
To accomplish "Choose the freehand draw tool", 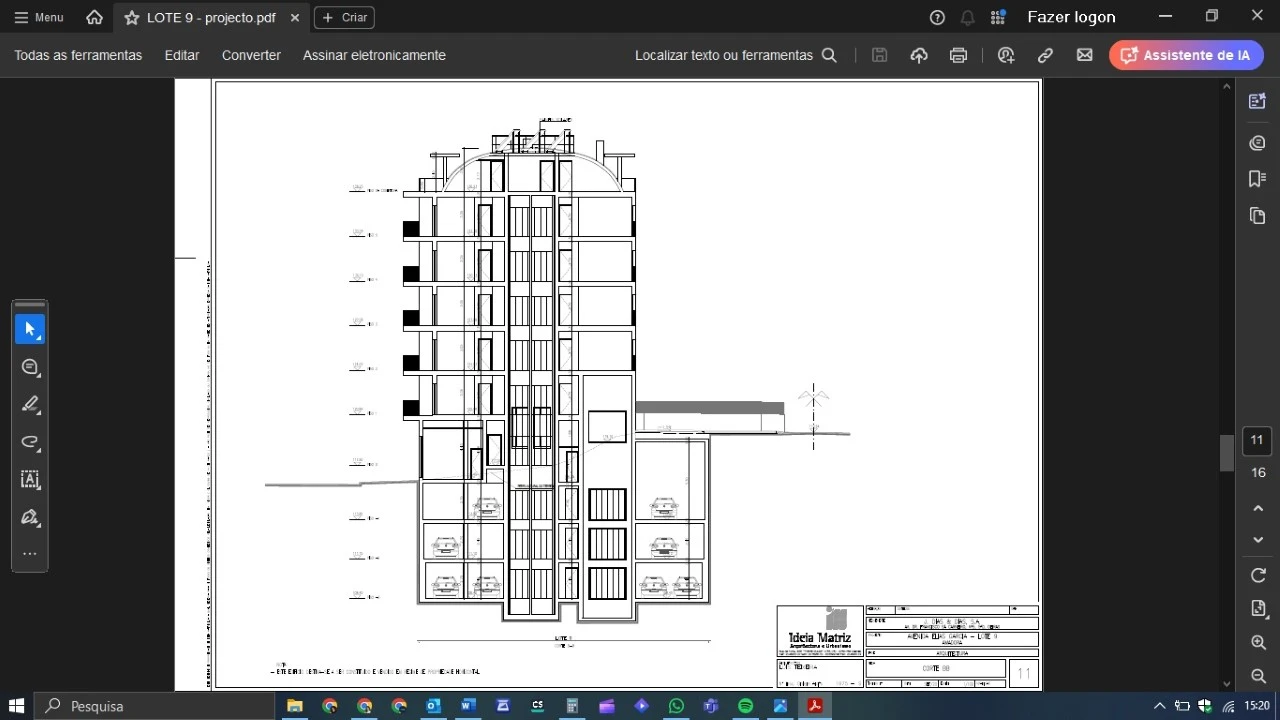I will [30, 442].
